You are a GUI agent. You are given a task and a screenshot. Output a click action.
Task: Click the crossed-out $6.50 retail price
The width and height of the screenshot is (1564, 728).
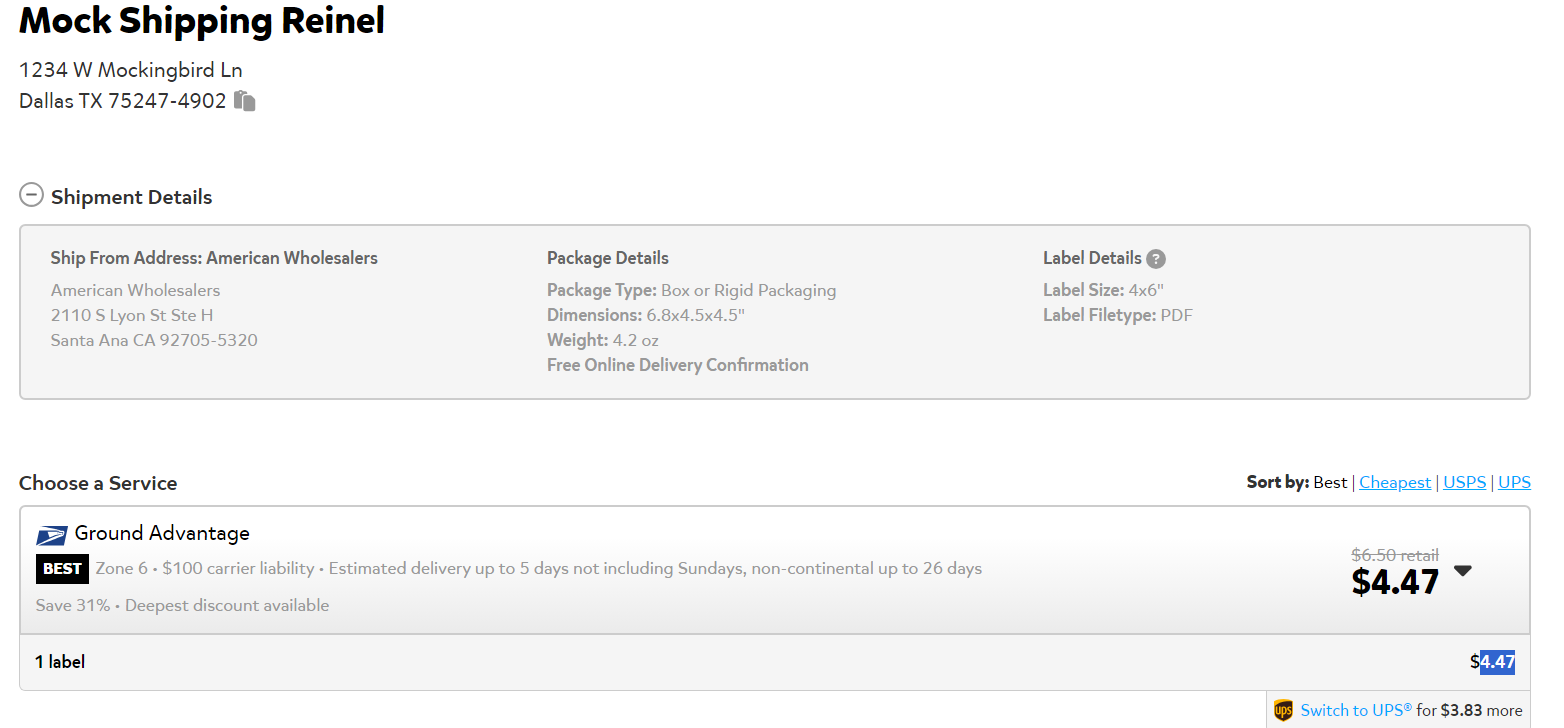point(1394,555)
